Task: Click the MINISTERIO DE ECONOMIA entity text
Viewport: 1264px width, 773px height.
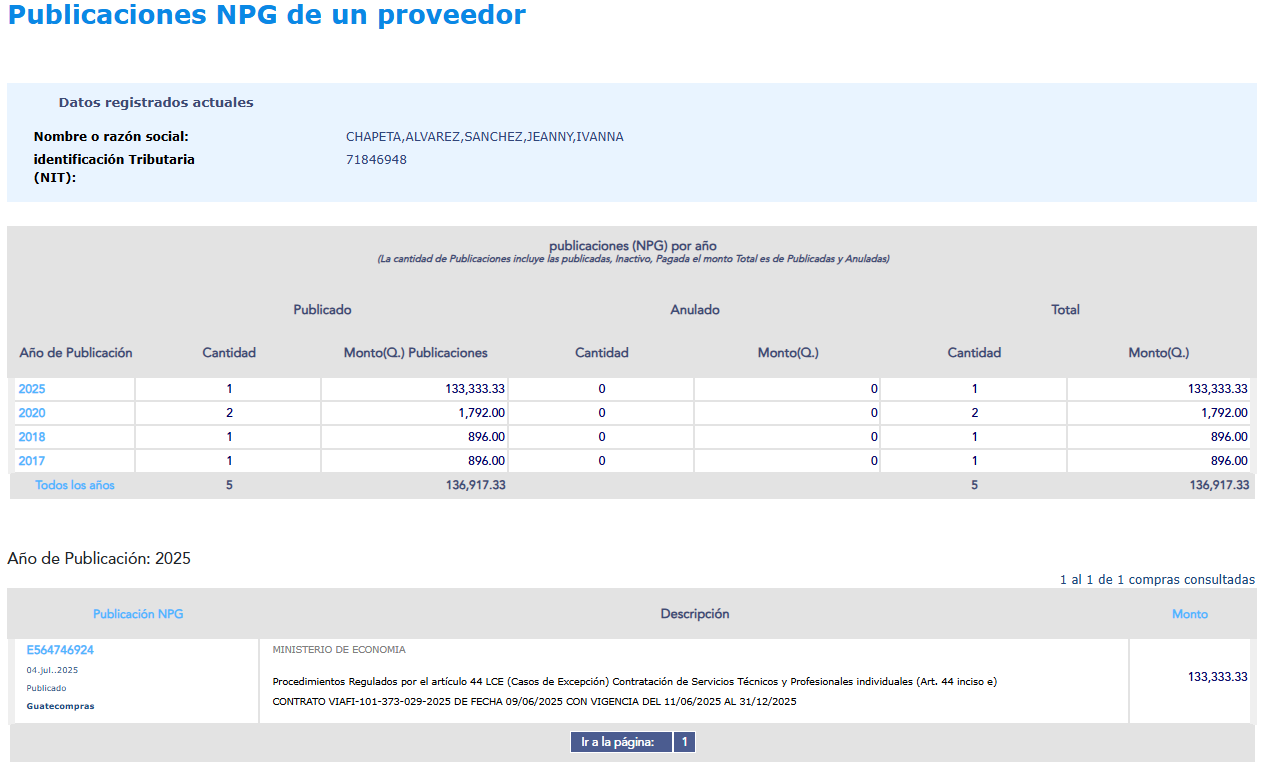Action: click(339, 650)
